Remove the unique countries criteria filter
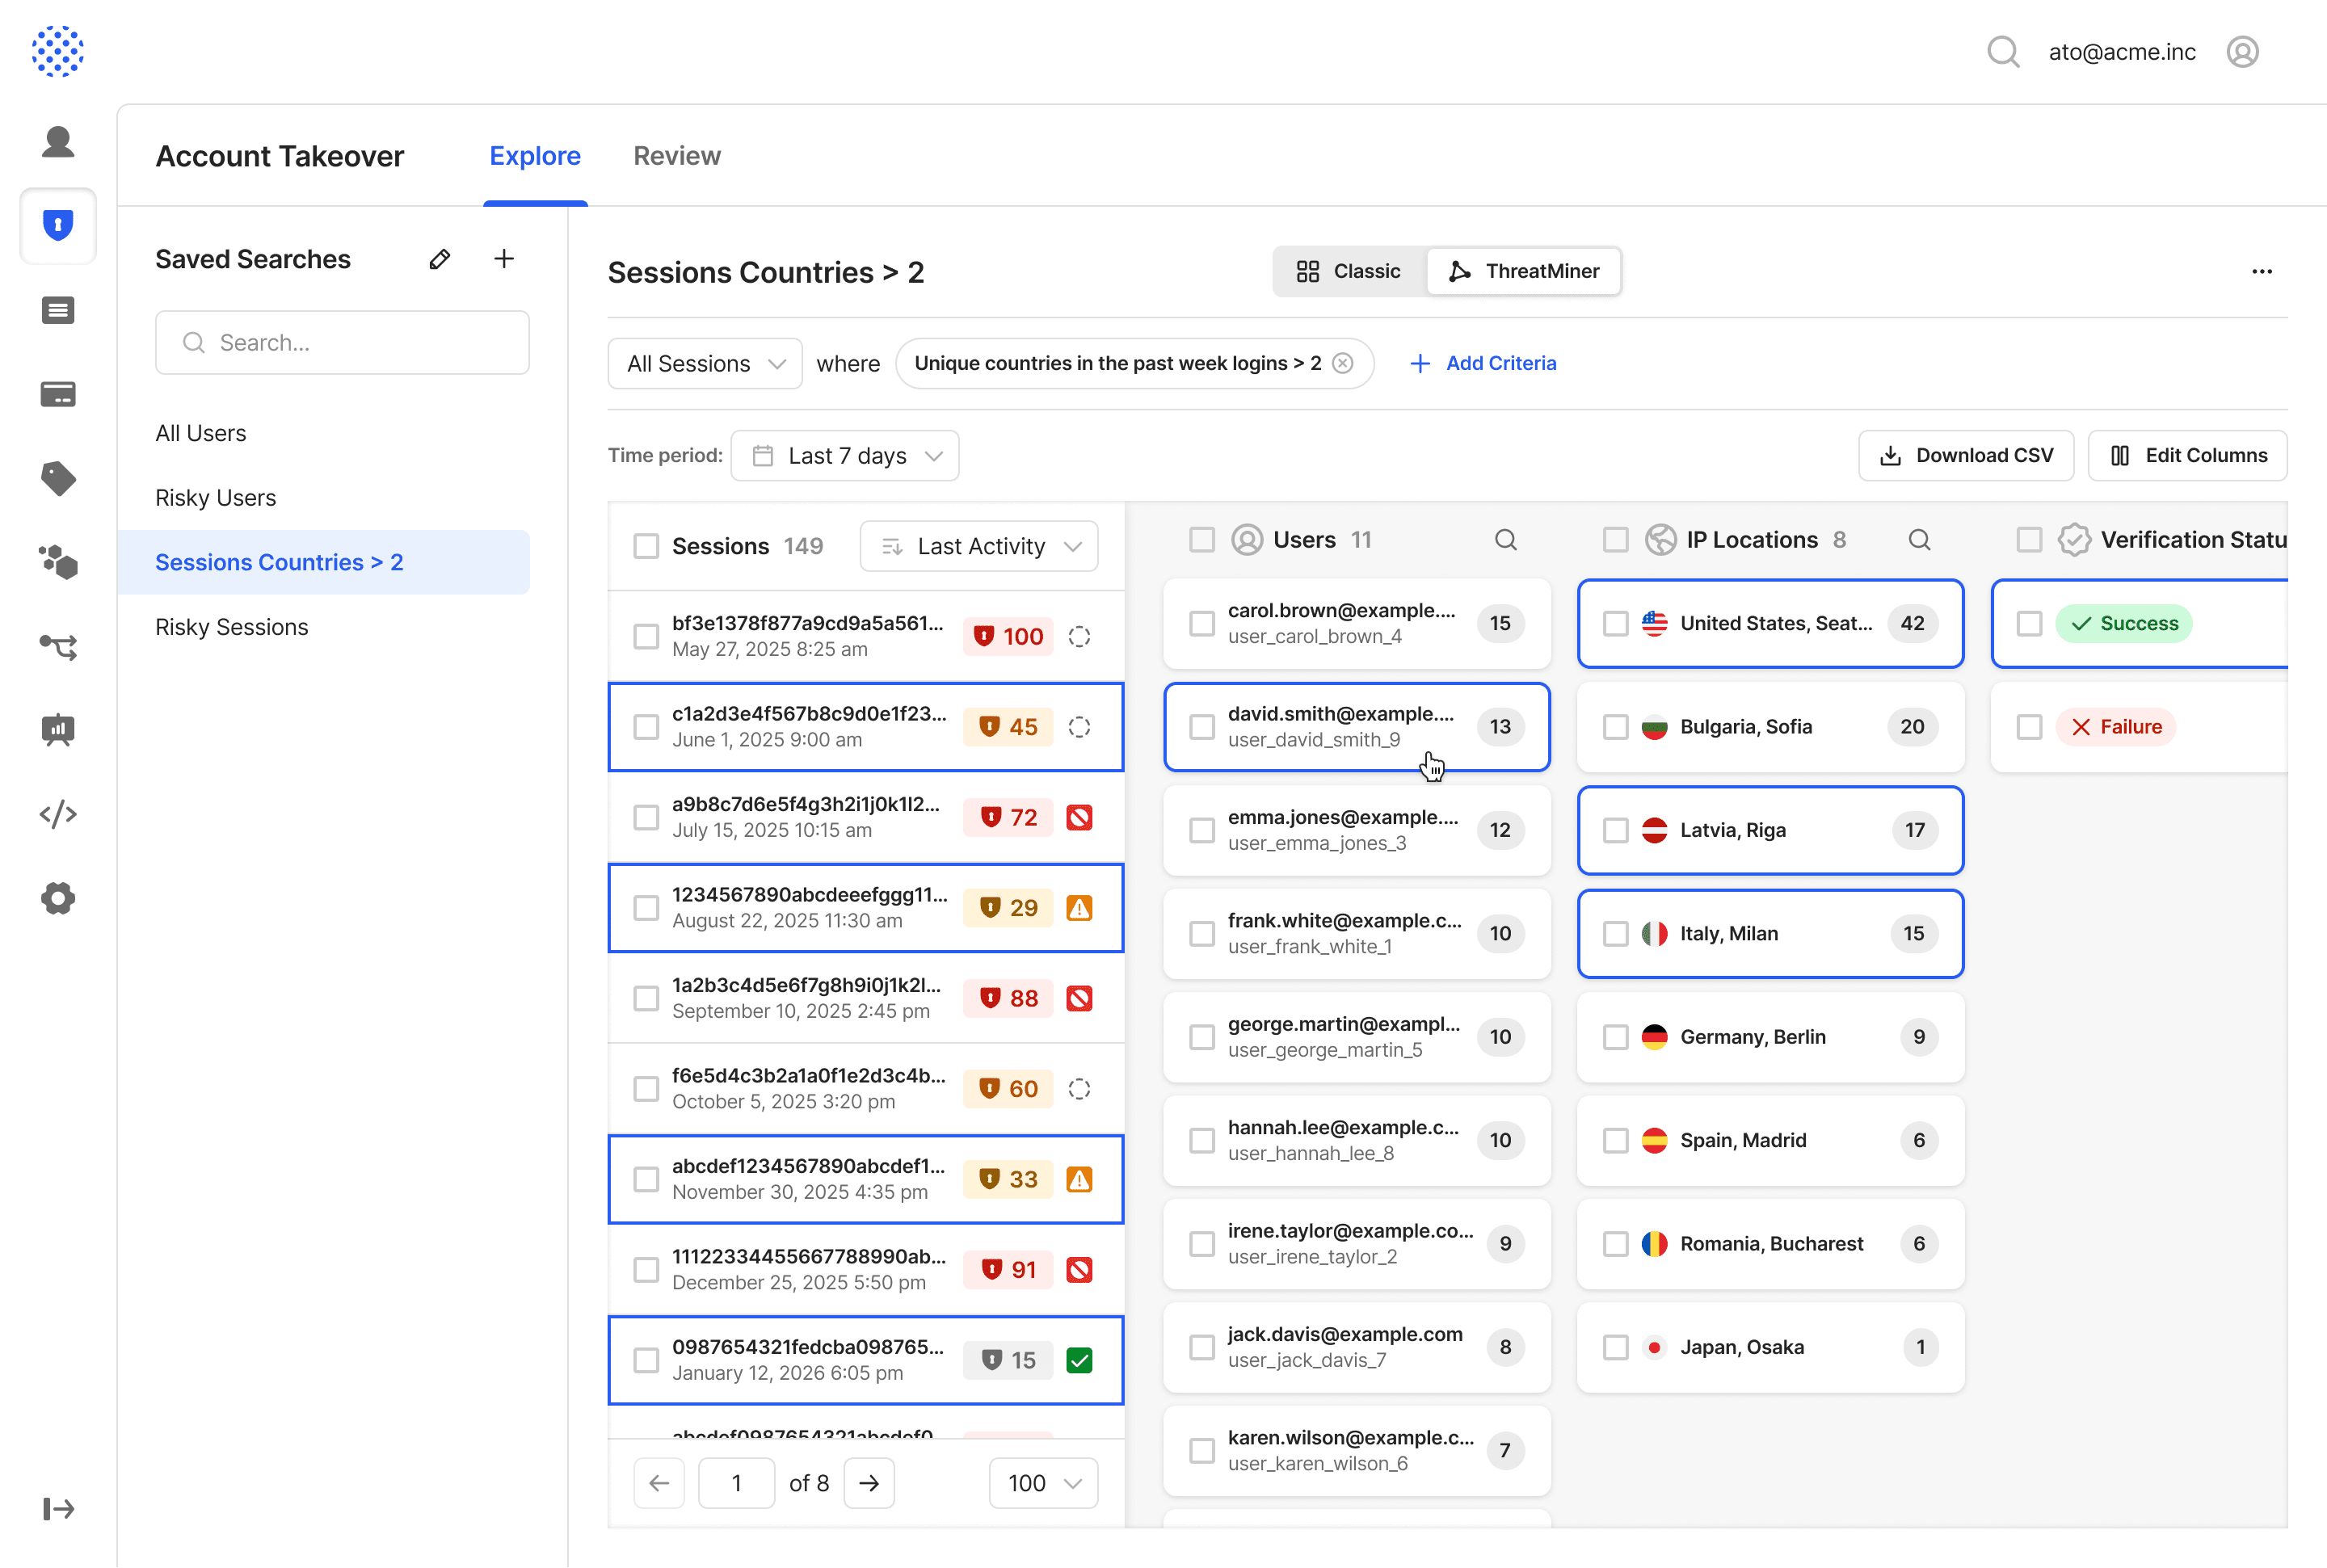Screen dimensions: 2327x1568 coord(1343,363)
